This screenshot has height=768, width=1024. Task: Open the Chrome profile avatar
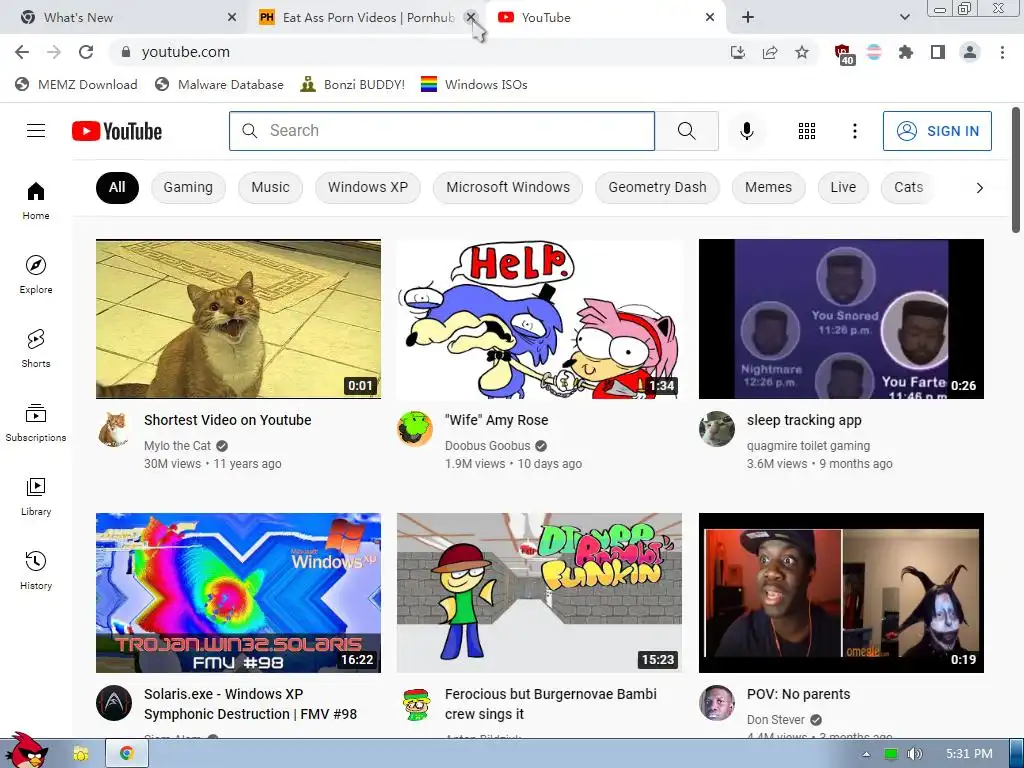click(x=970, y=52)
